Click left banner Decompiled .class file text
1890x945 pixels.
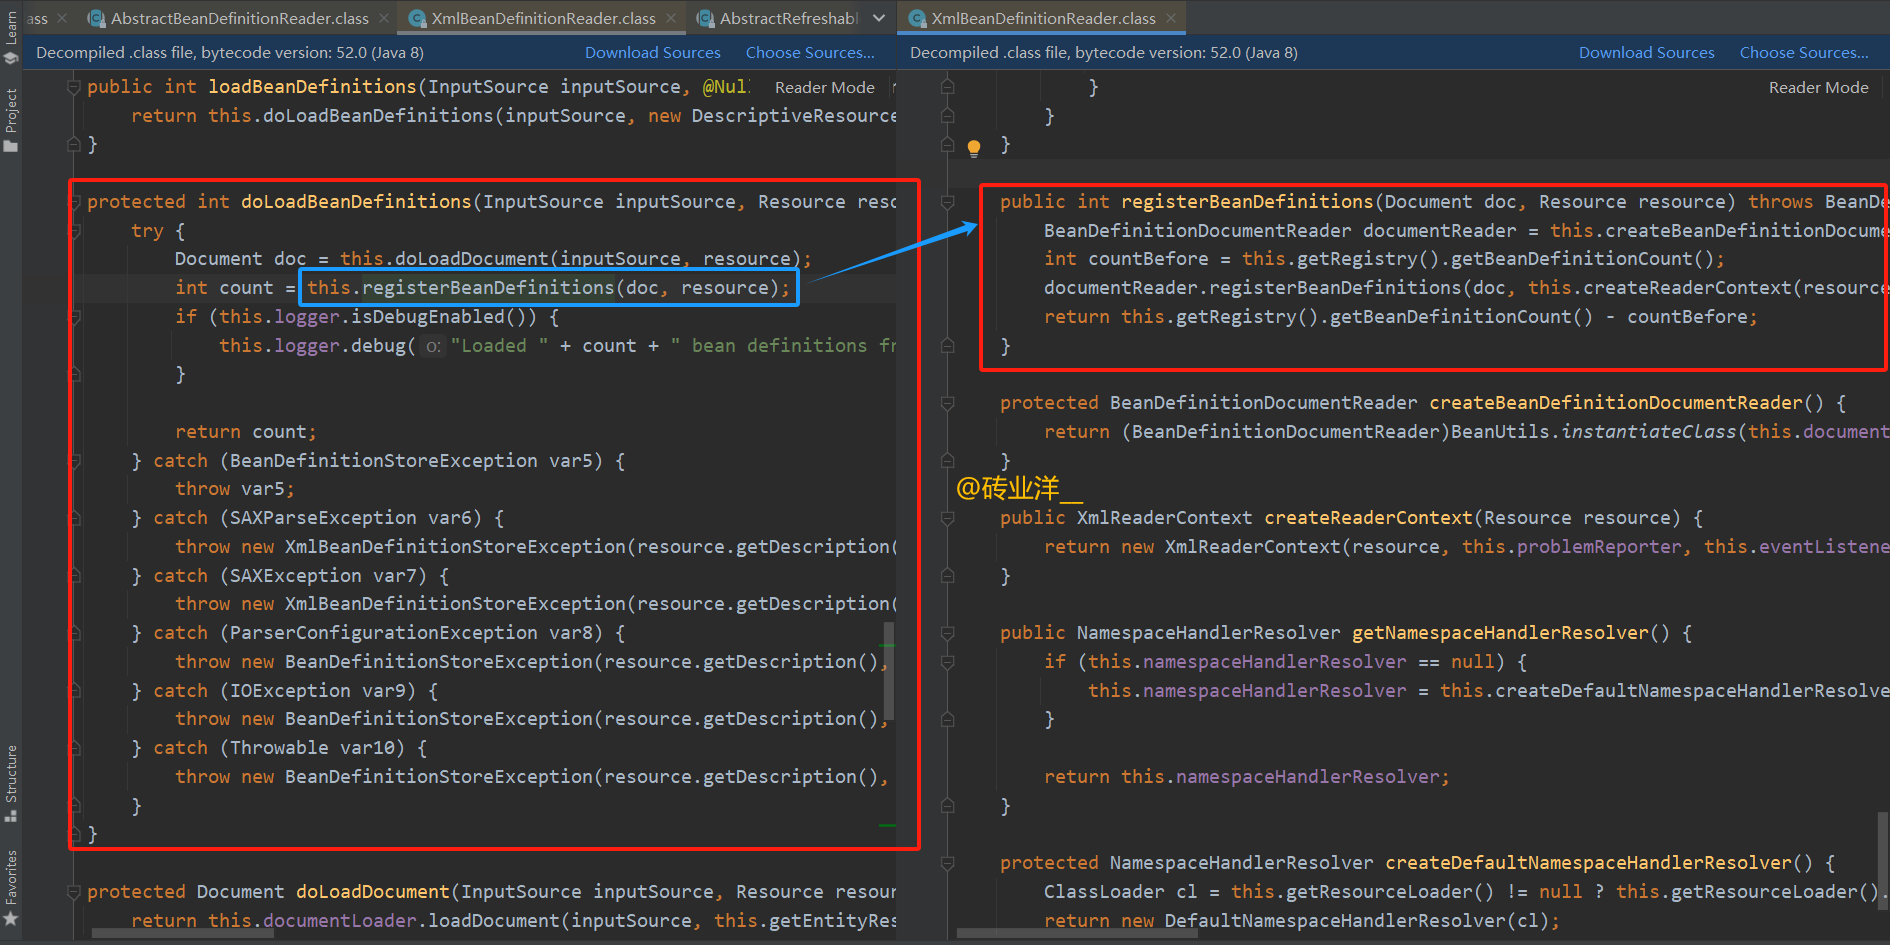tap(230, 53)
